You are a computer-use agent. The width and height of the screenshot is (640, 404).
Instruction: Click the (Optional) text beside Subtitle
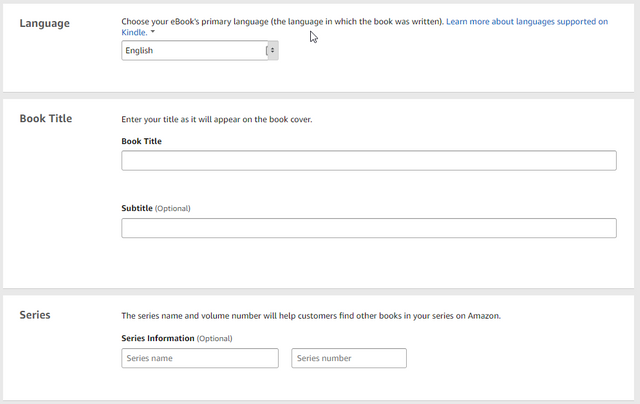click(x=173, y=209)
